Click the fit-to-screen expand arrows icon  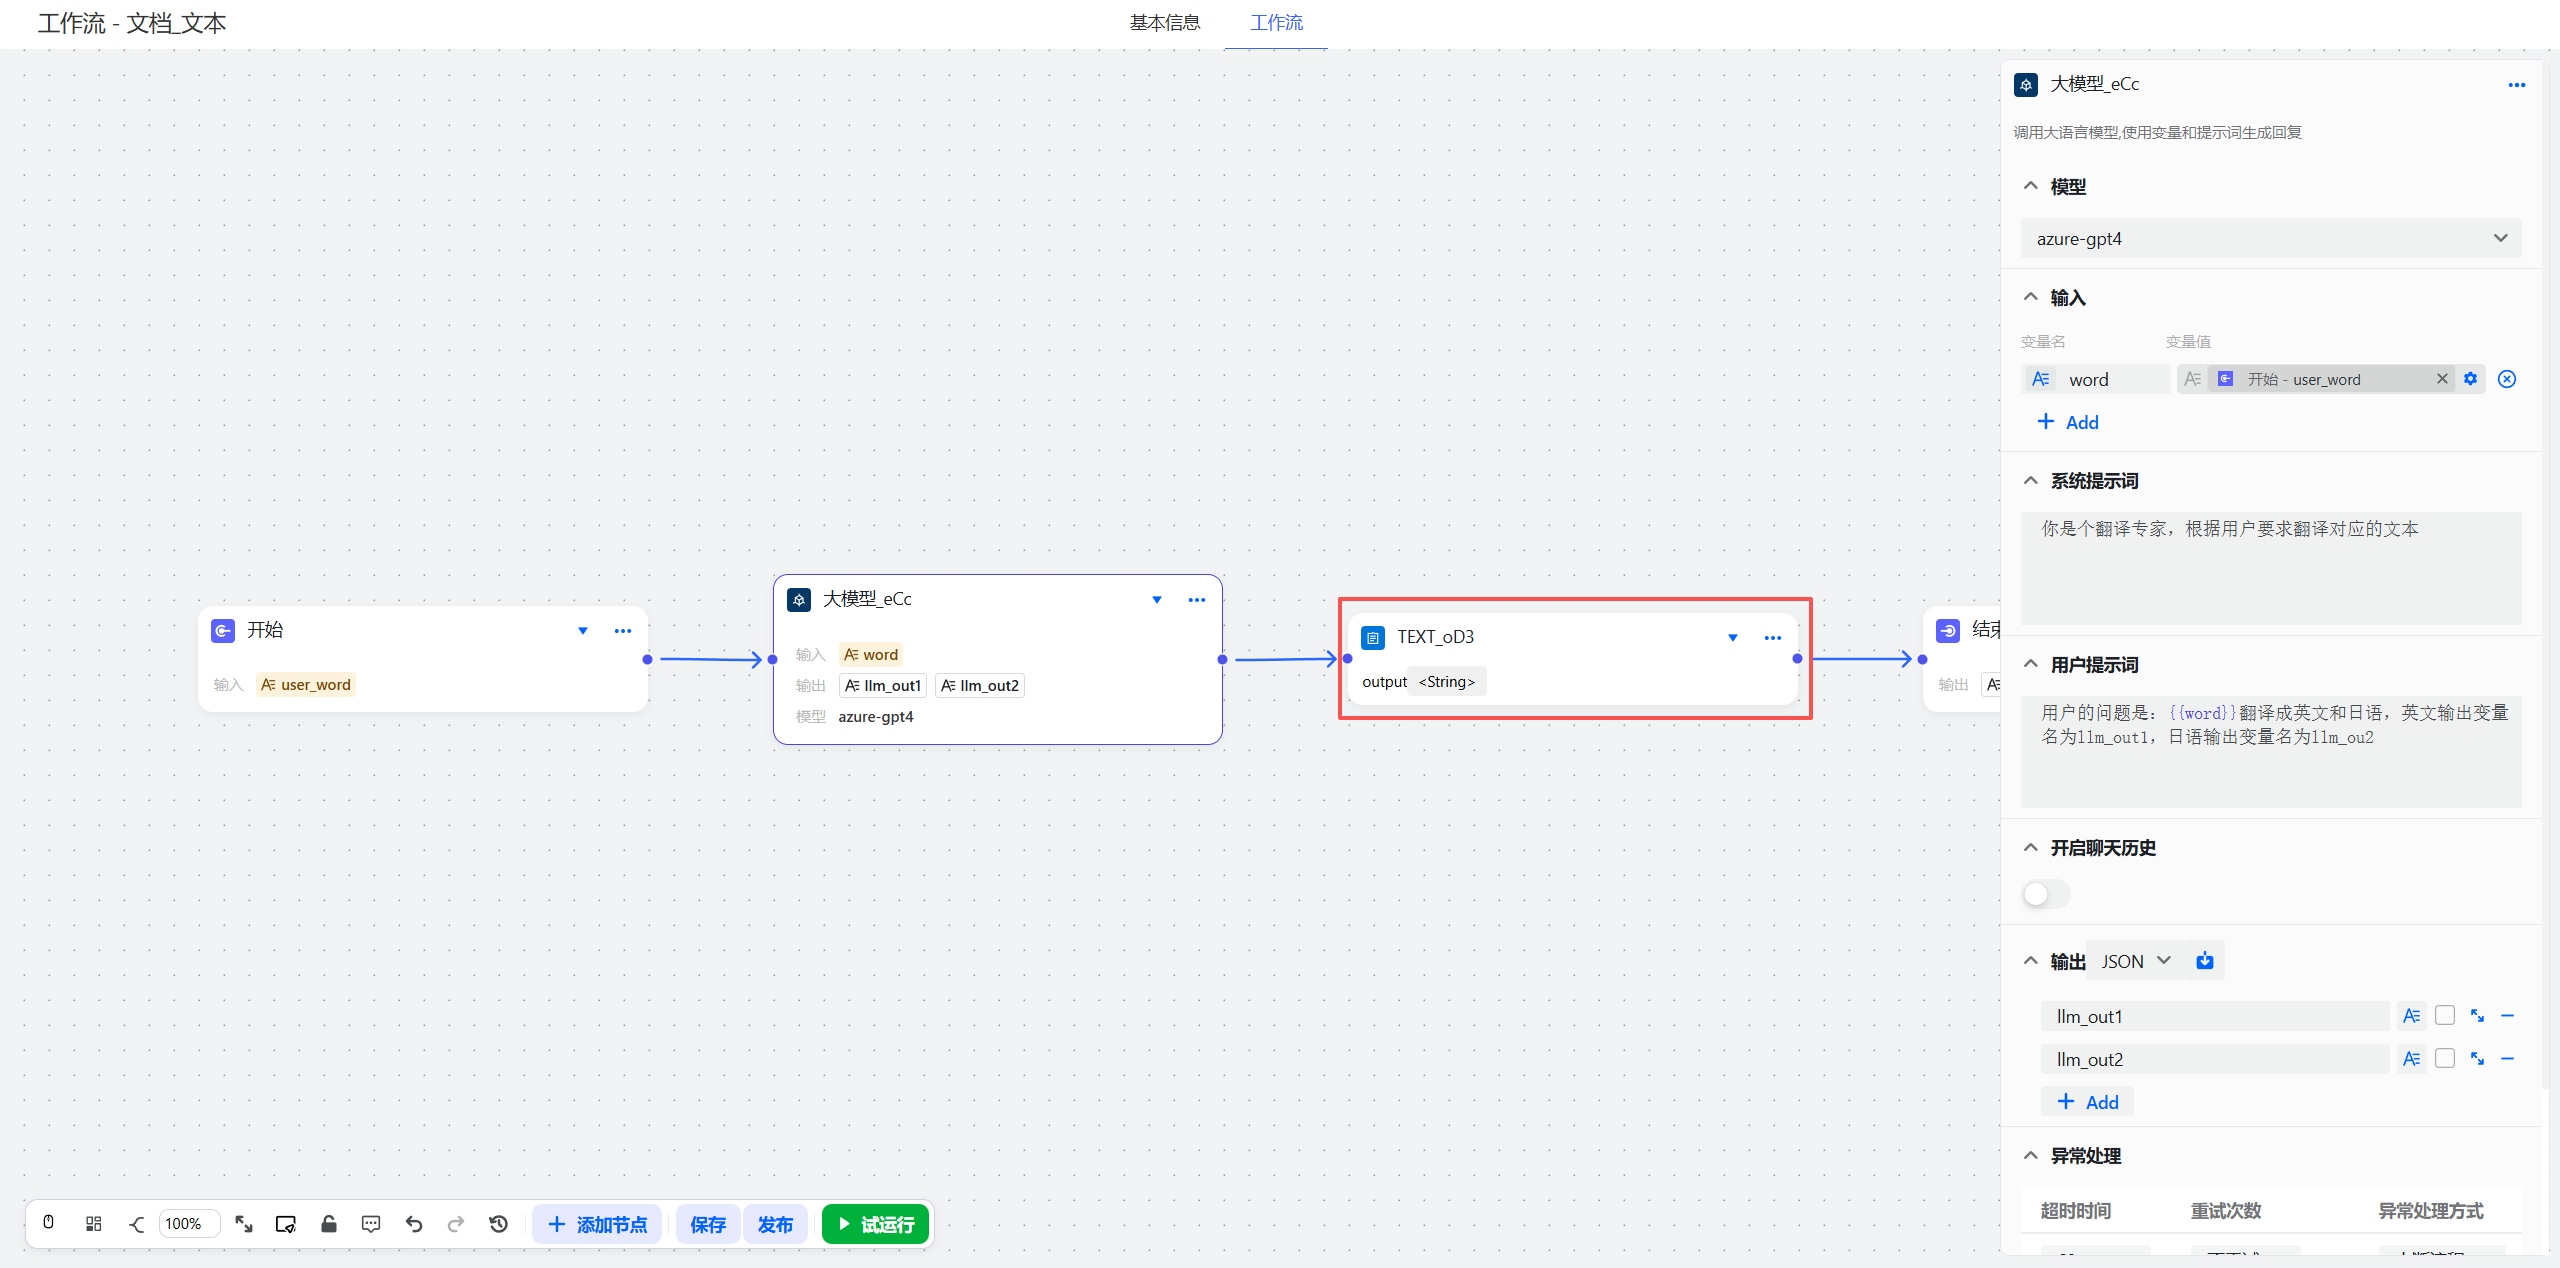tap(244, 1223)
